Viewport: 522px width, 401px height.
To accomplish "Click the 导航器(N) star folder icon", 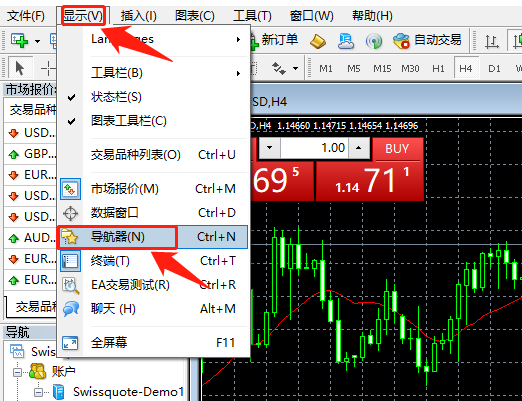I will pyautogui.click(x=70, y=237).
